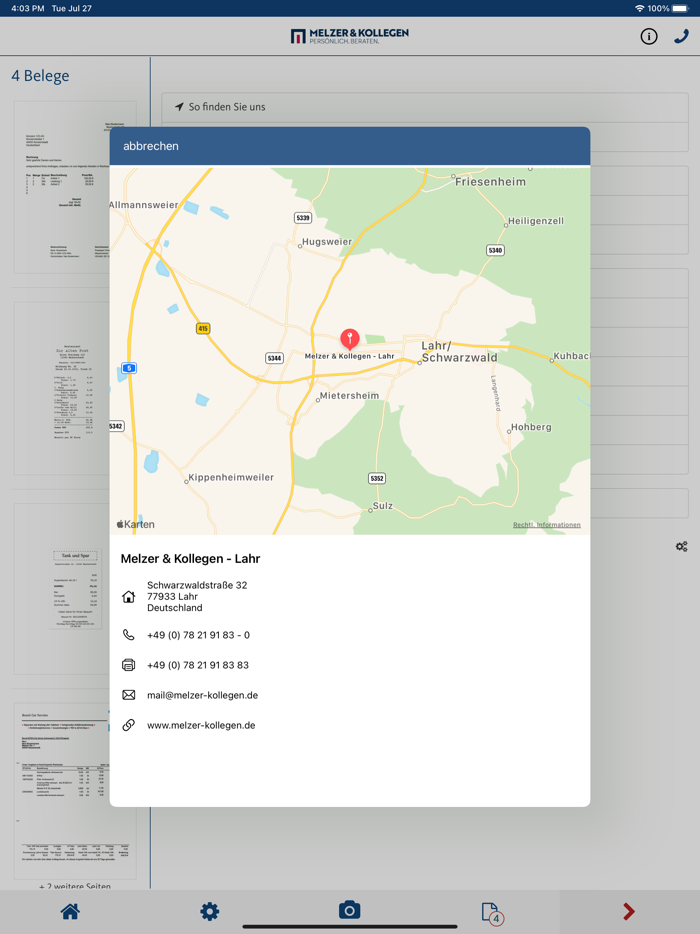Tap the Heiligenzell map label

pos(536,221)
